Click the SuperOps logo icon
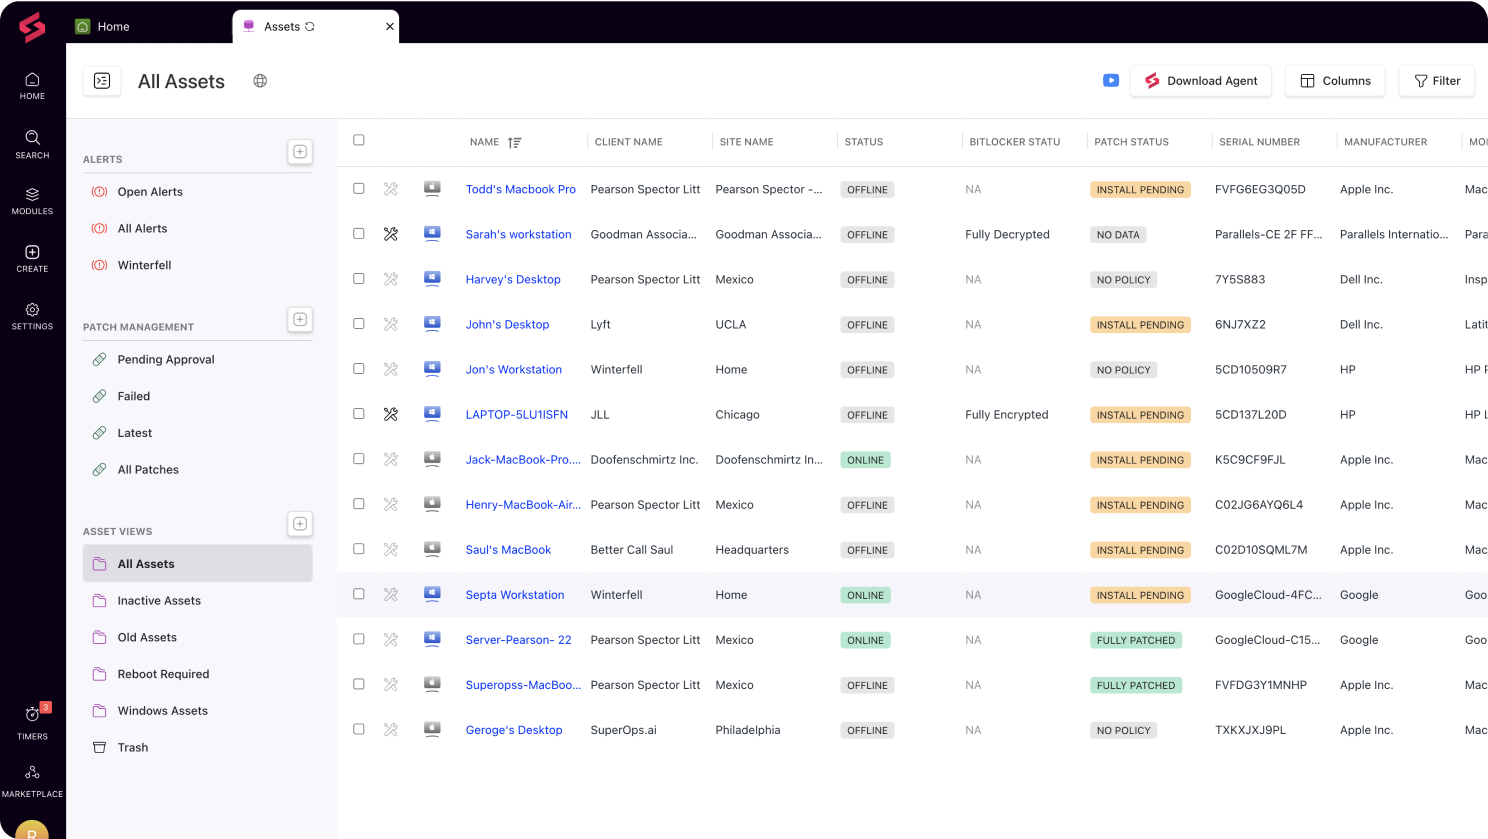 (32, 27)
